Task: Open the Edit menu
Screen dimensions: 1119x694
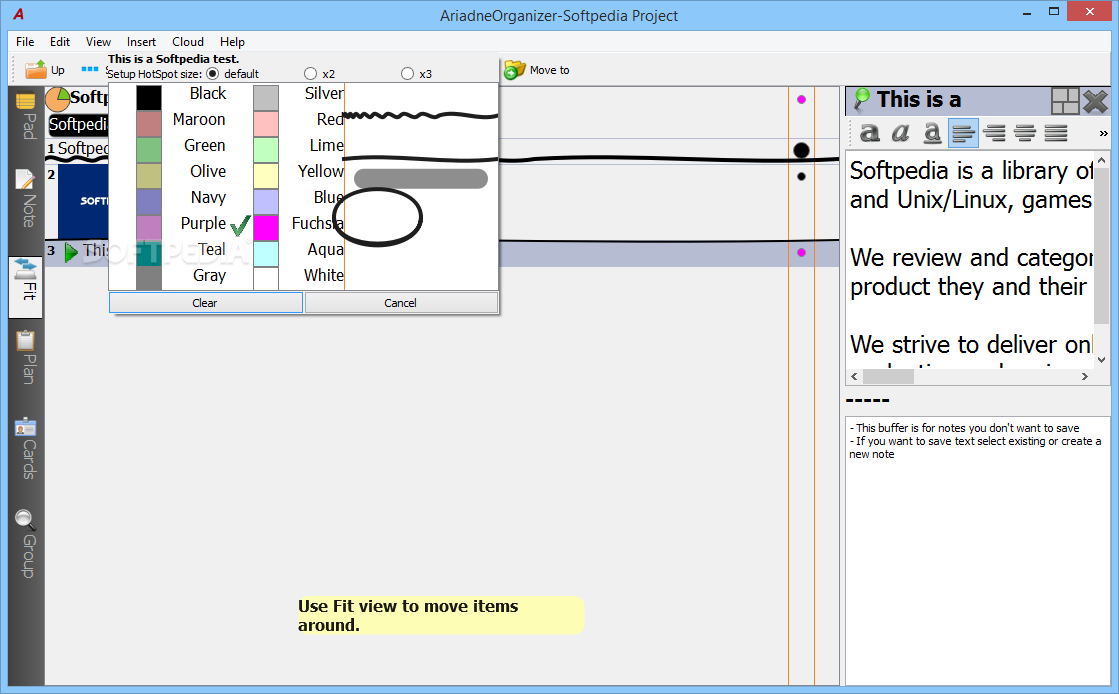Action: click(60, 41)
